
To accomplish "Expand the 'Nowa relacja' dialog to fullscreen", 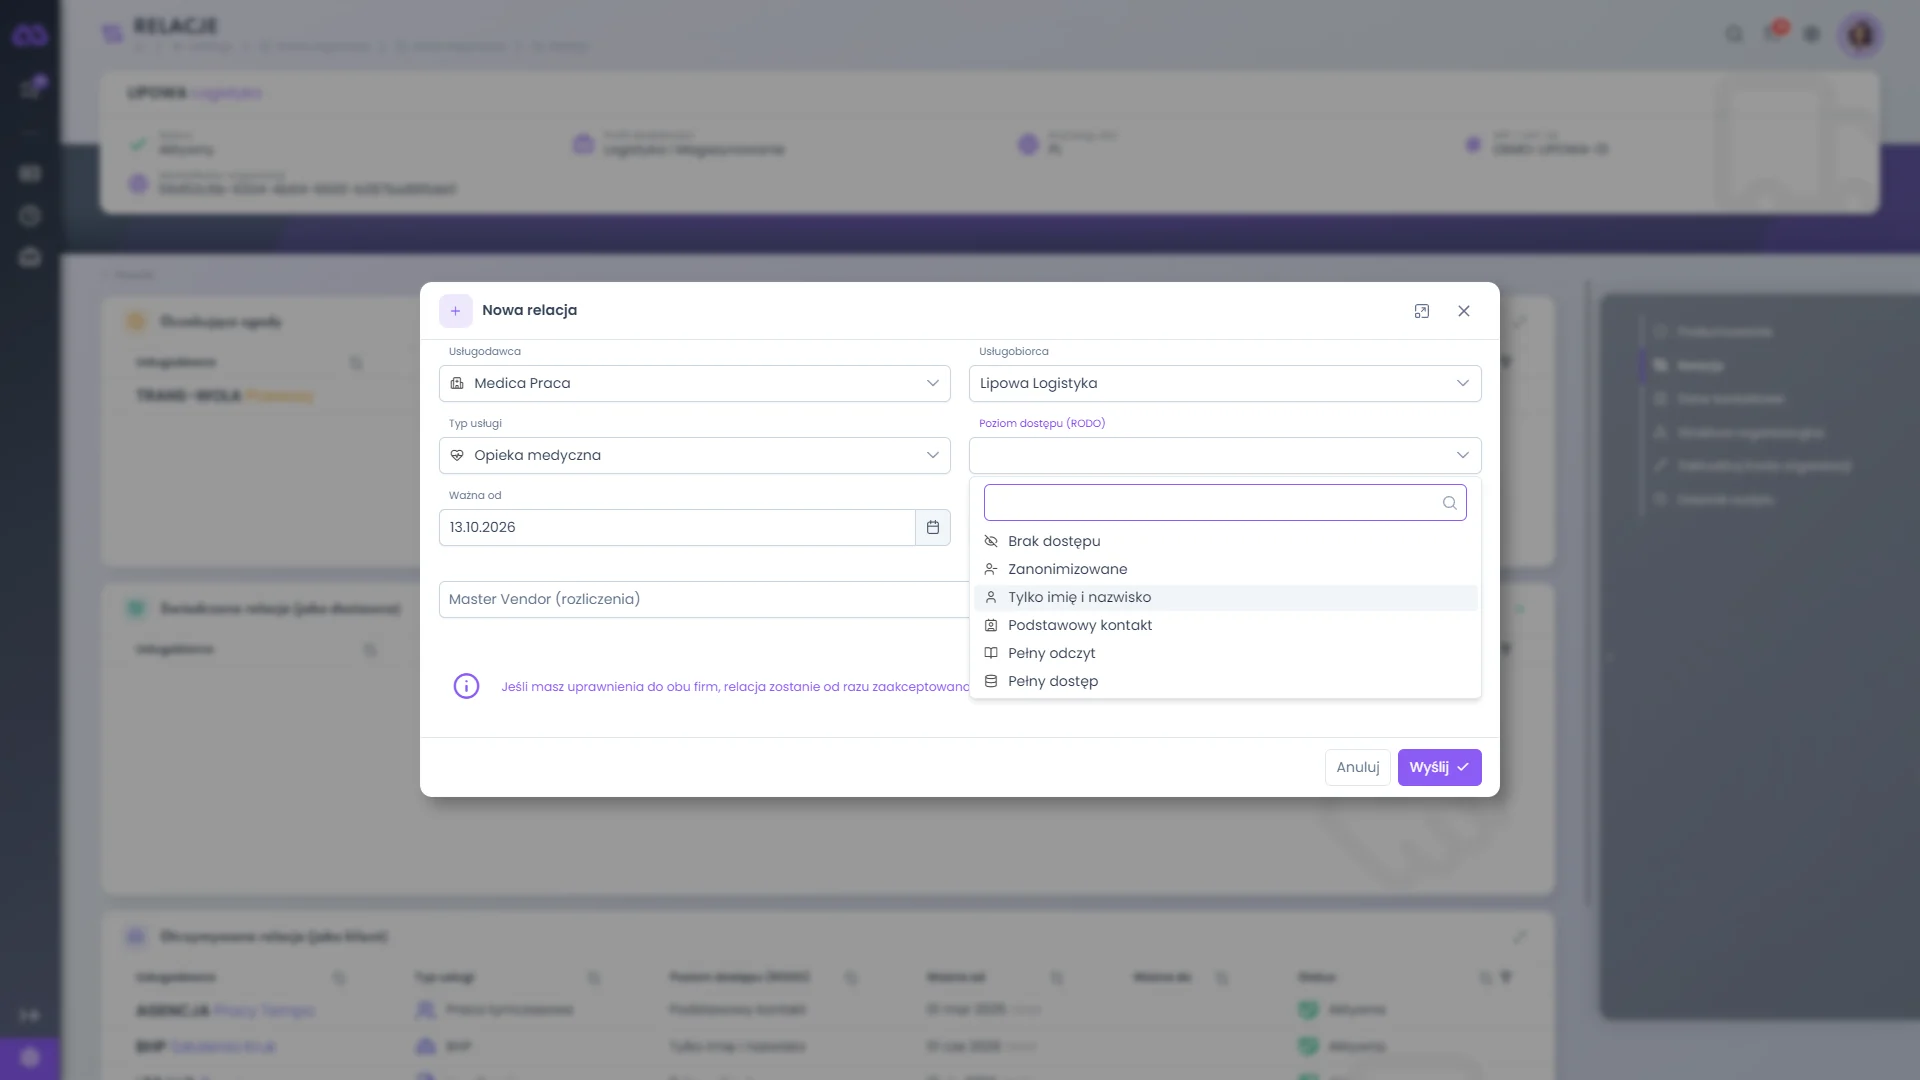I will coord(1422,311).
